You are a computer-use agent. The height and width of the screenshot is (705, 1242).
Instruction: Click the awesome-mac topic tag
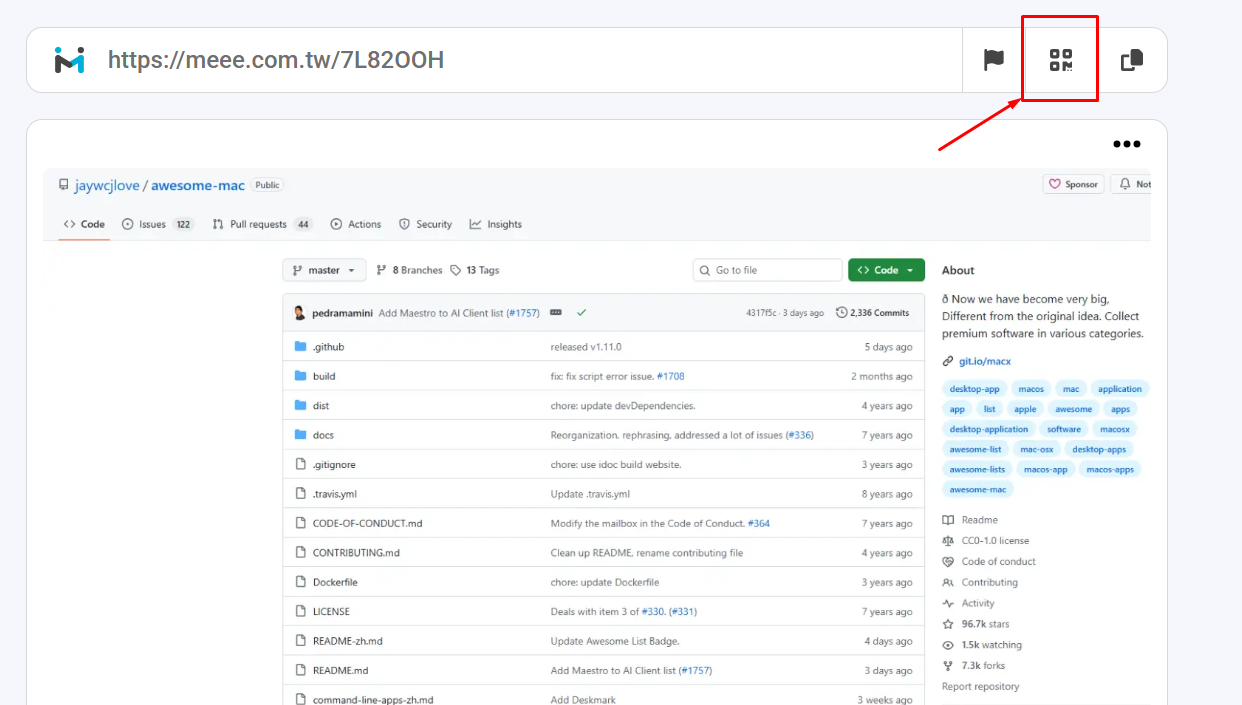978,489
